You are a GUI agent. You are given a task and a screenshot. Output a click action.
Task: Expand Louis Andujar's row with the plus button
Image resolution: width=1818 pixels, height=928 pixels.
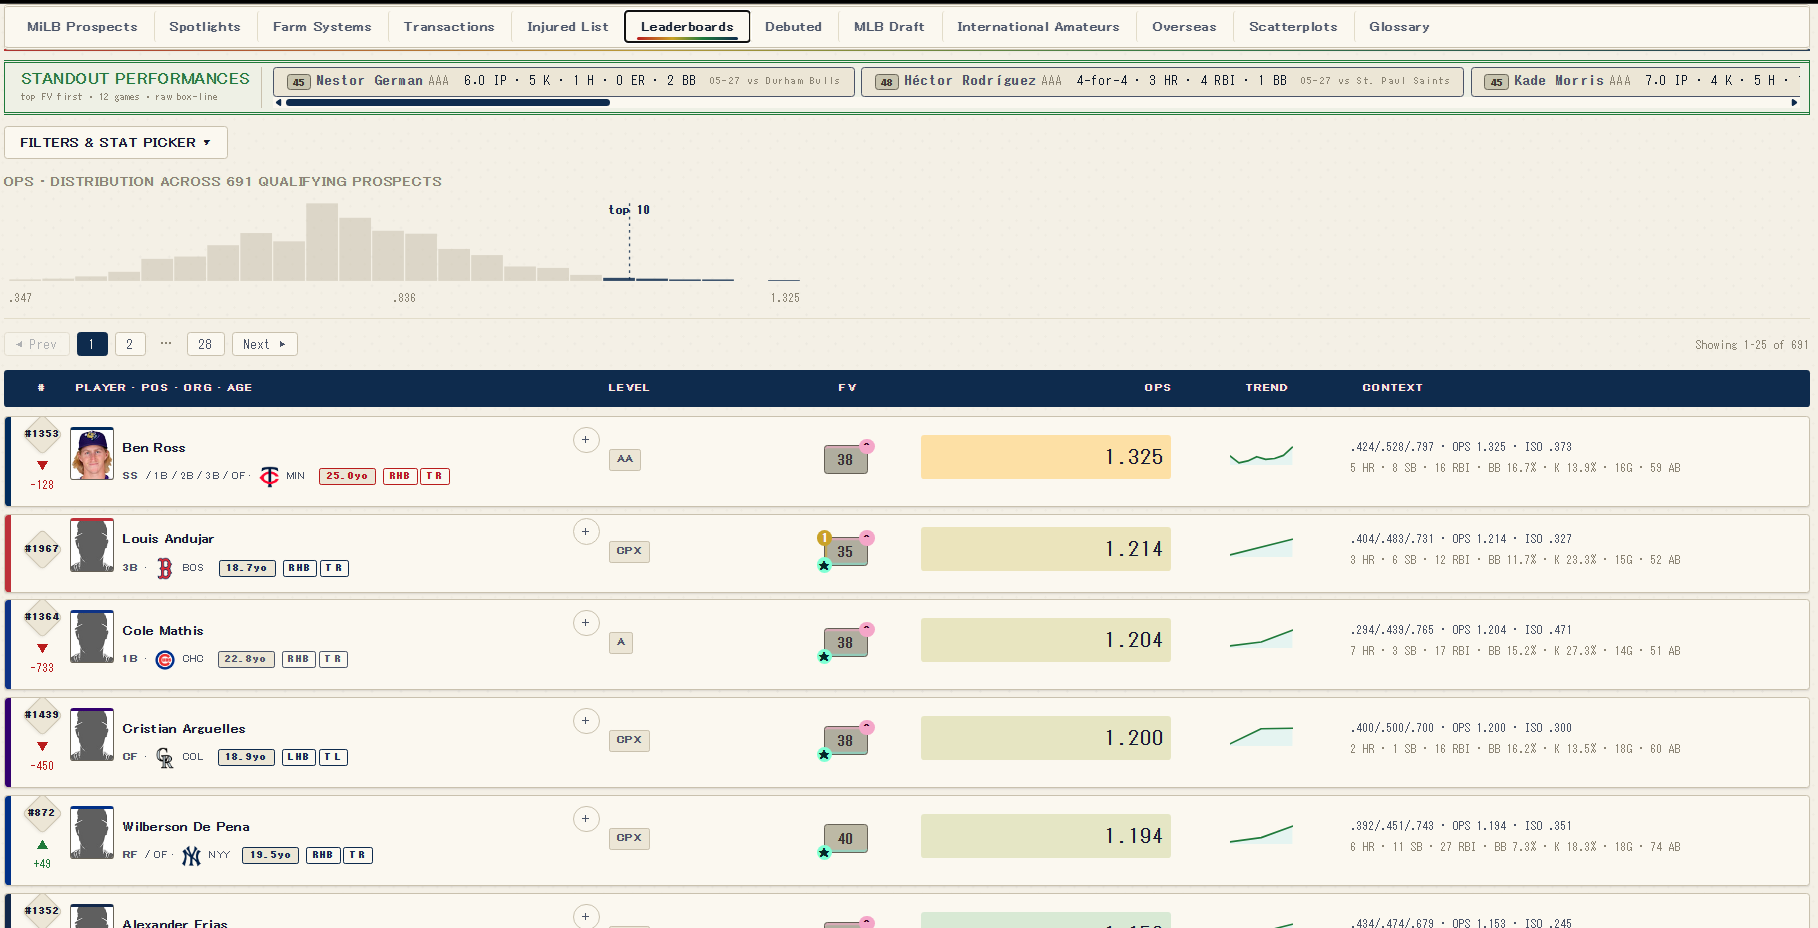point(586,532)
